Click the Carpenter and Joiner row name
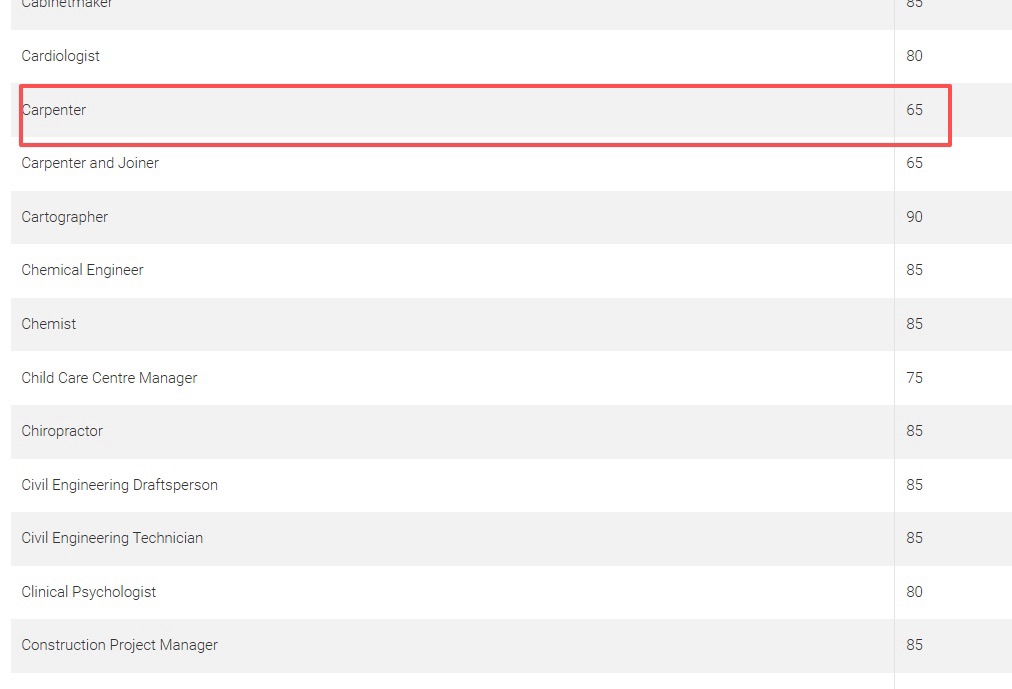1012x689 pixels. [x=90, y=163]
